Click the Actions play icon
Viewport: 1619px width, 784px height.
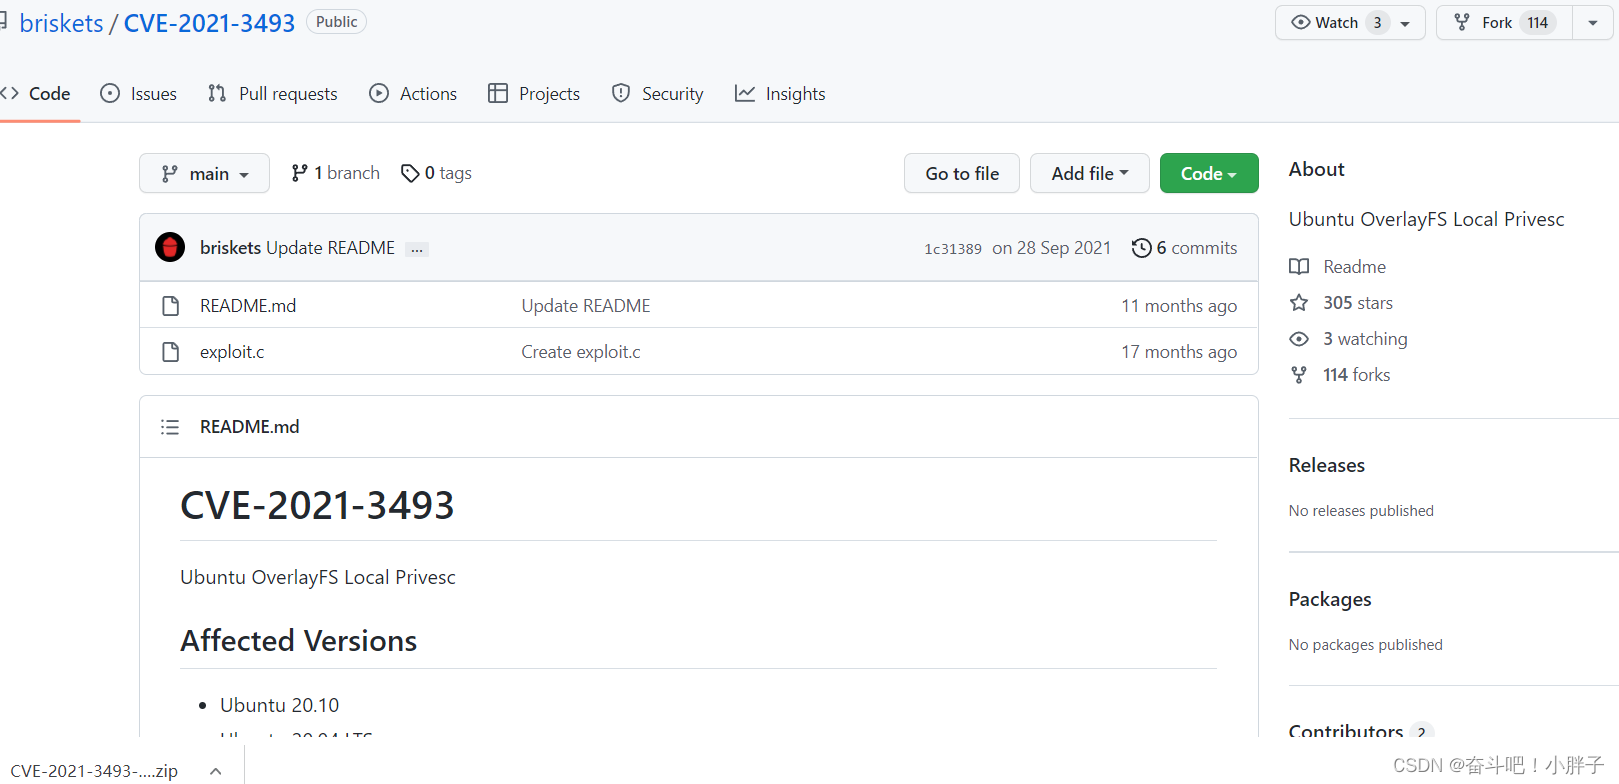tap(379, 93)
